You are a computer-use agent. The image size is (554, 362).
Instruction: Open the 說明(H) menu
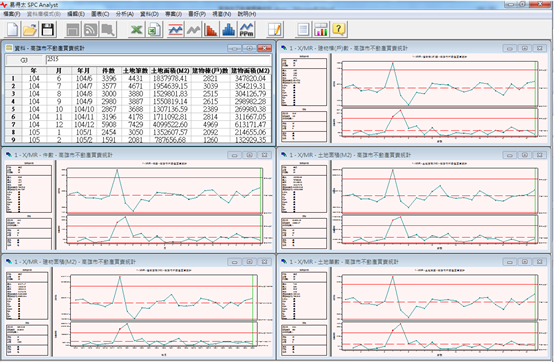tap(247, 14)
